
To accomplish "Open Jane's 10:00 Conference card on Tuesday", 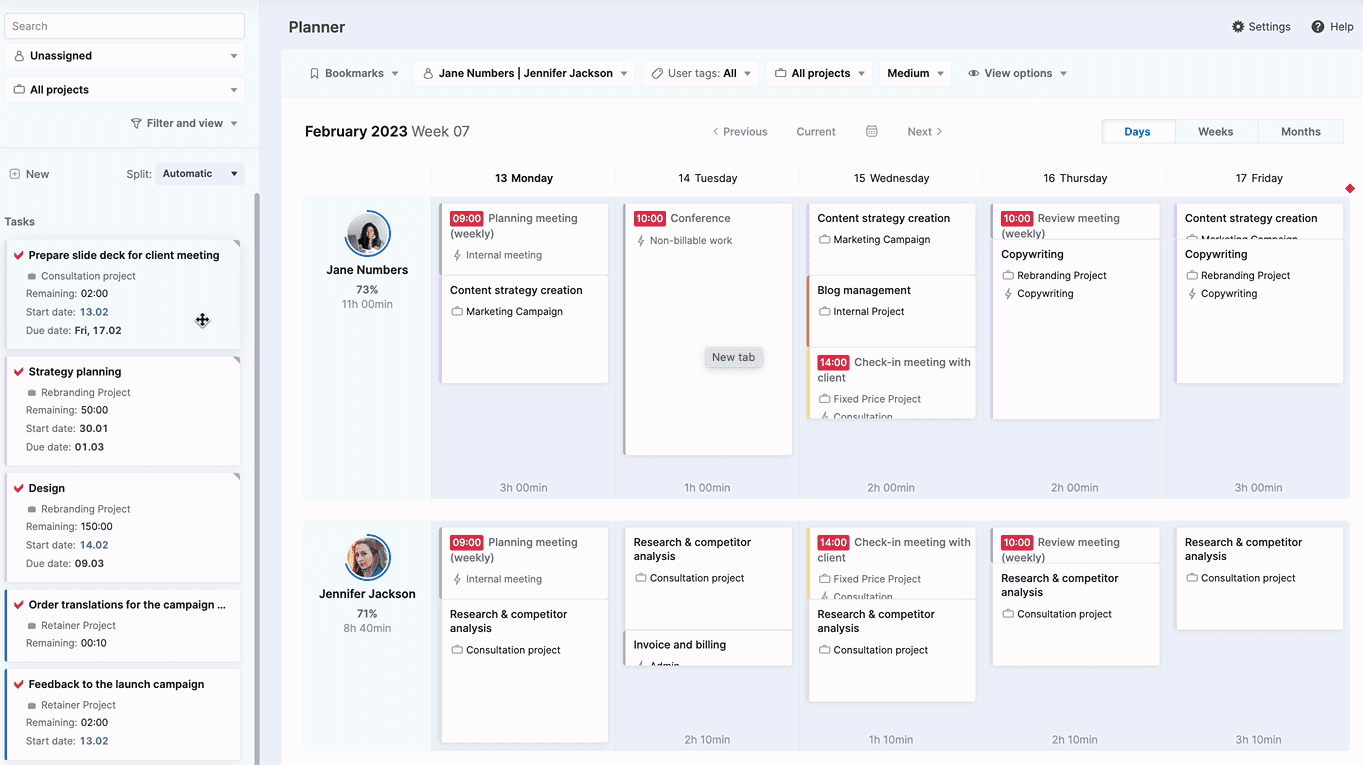I will (x=708, y=329).
